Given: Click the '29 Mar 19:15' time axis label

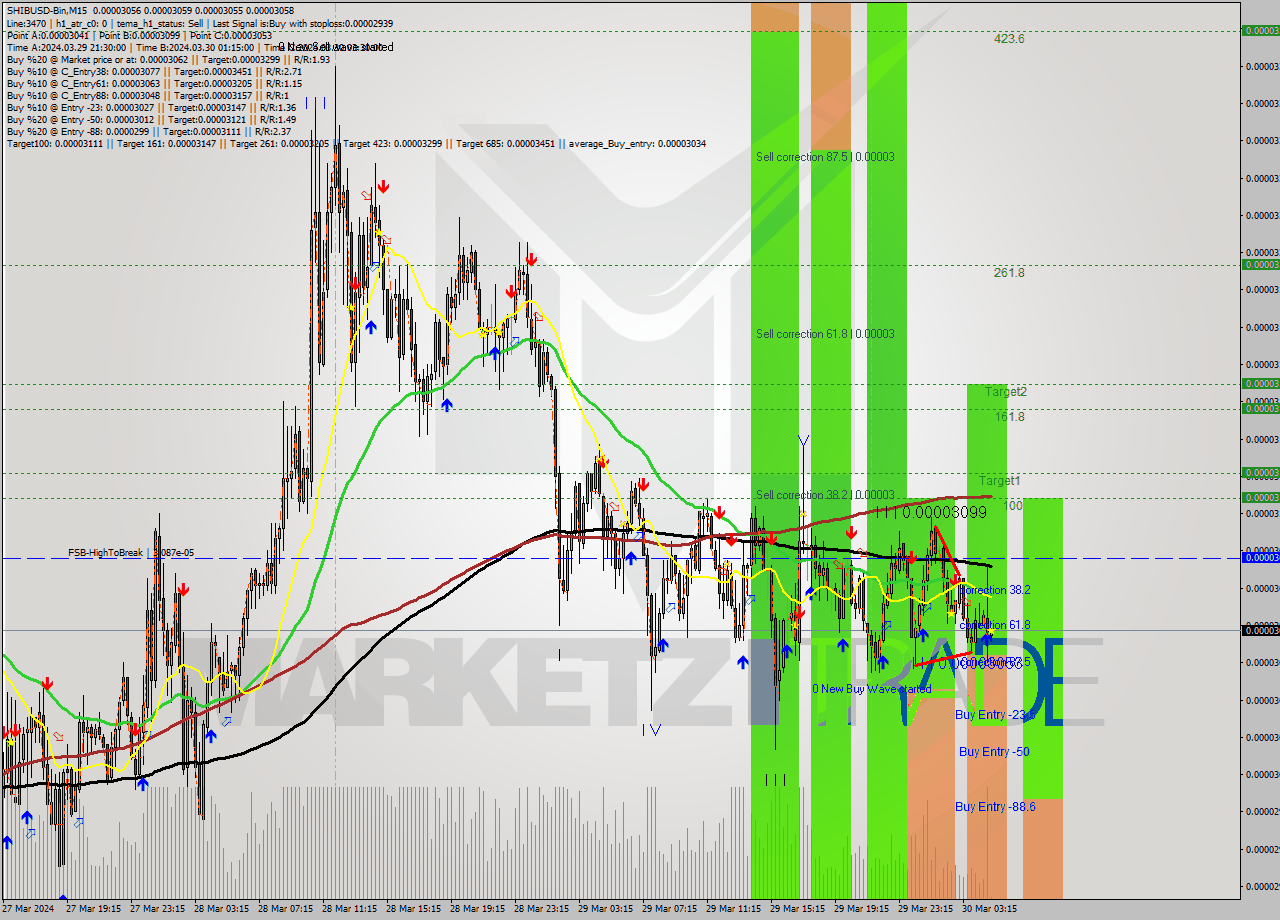Looking at the screenshot, I should point(862,909).
